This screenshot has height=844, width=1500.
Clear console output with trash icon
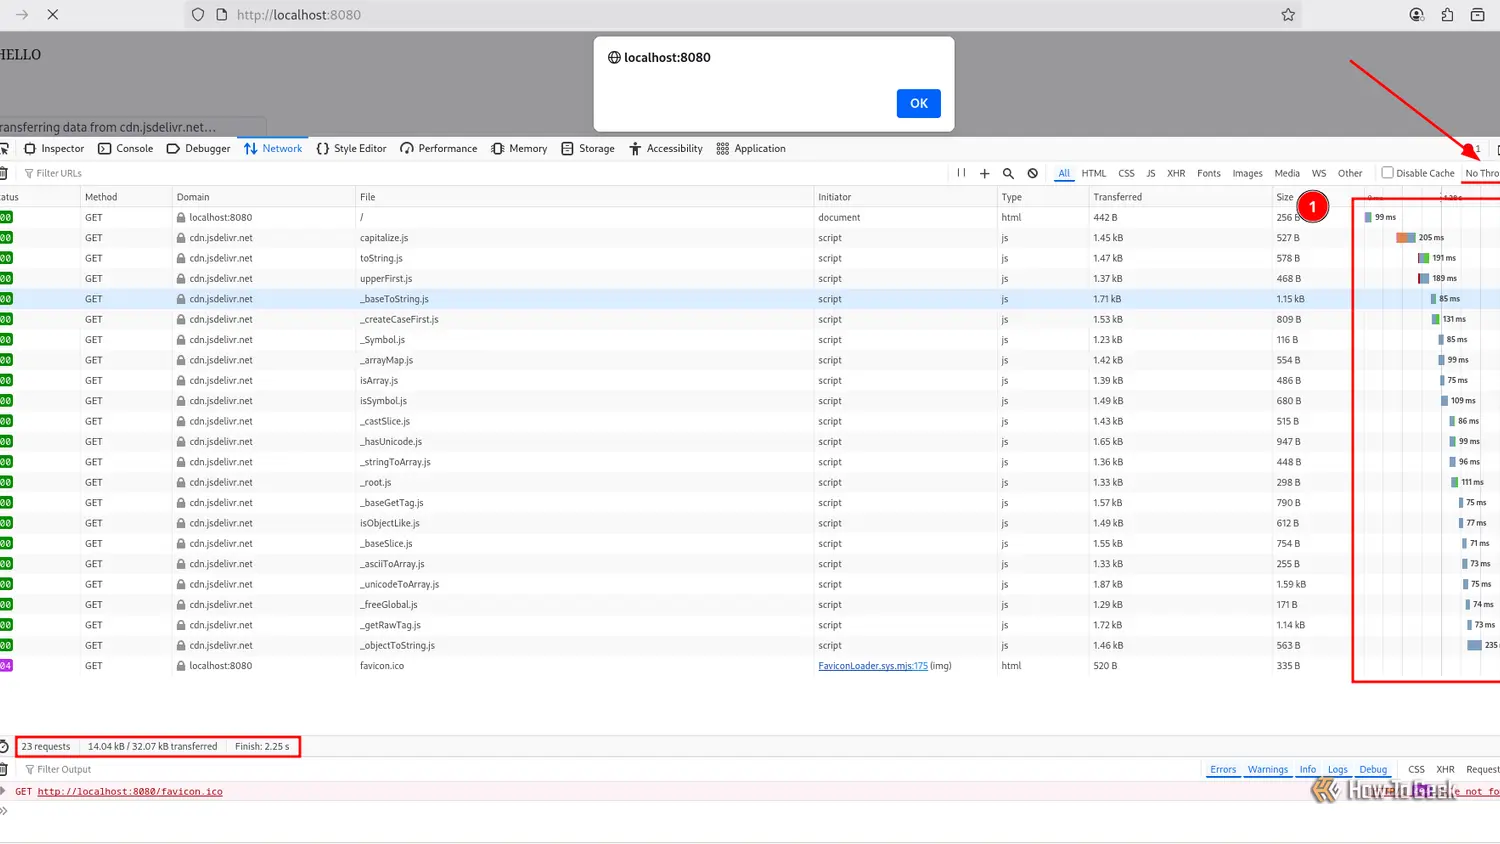pos(3,769)
